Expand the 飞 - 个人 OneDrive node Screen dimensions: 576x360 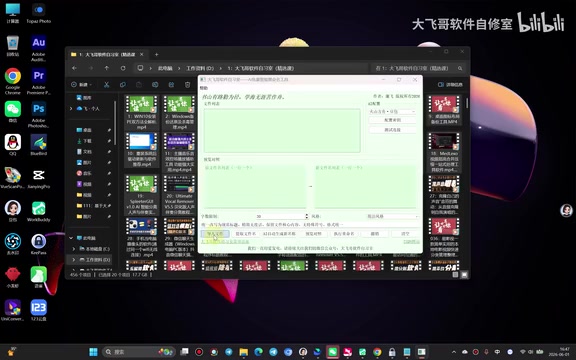tap(71, 109)
